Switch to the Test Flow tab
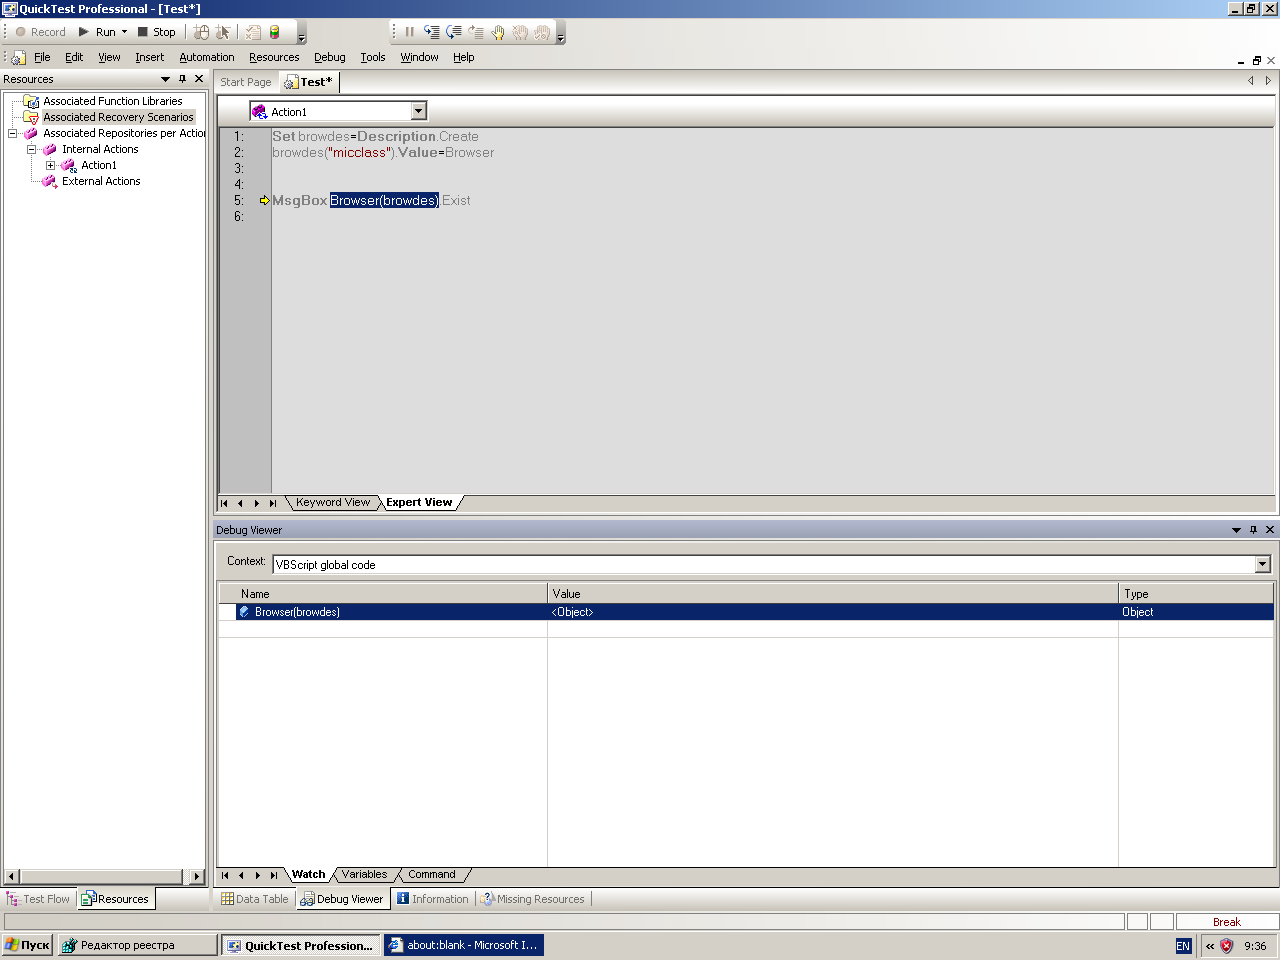The width and height of the screenshot is (1280, 960). tap(39, 899)
